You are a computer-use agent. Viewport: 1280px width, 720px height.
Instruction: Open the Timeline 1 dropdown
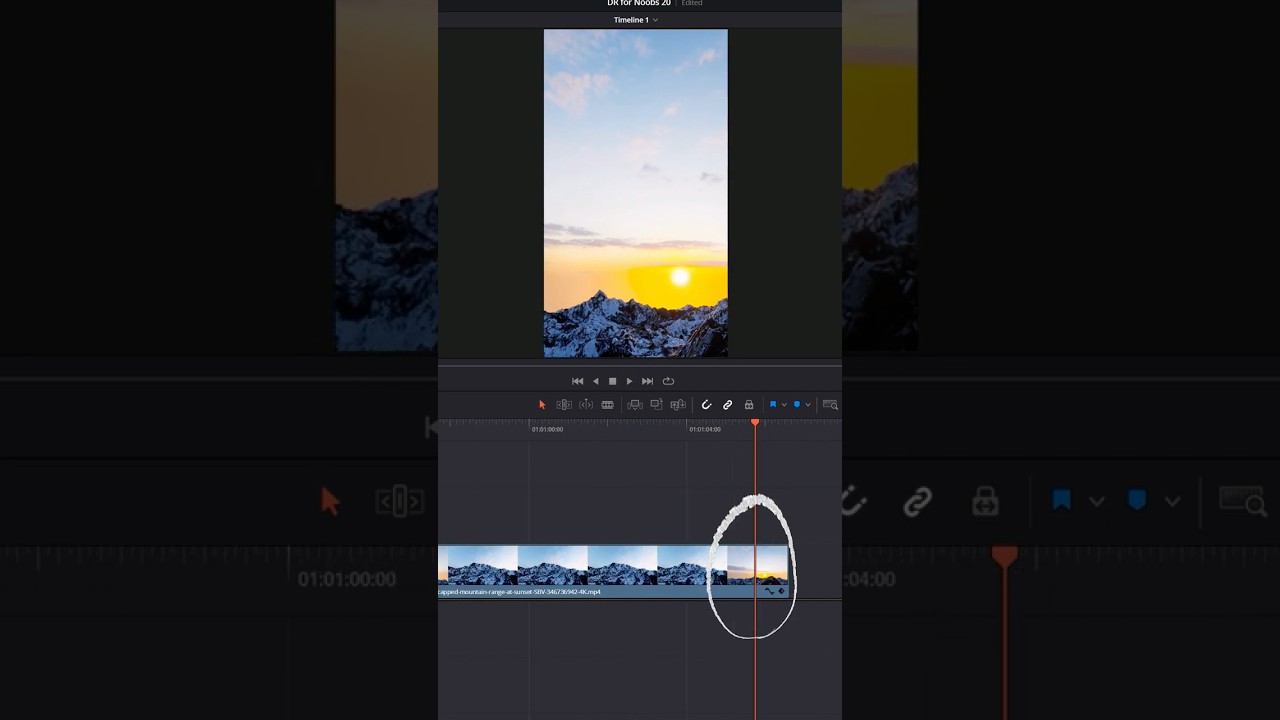pyautogui.click(x=636, y=20)
